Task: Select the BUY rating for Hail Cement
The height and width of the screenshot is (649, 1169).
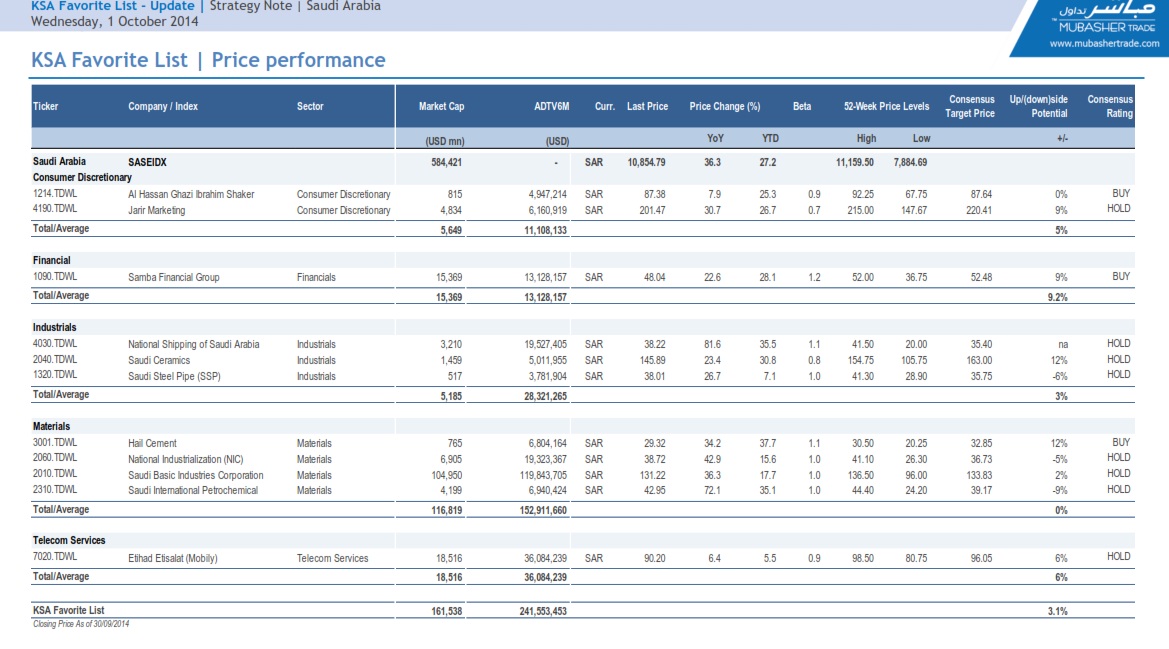Action: click(1120, 442)
